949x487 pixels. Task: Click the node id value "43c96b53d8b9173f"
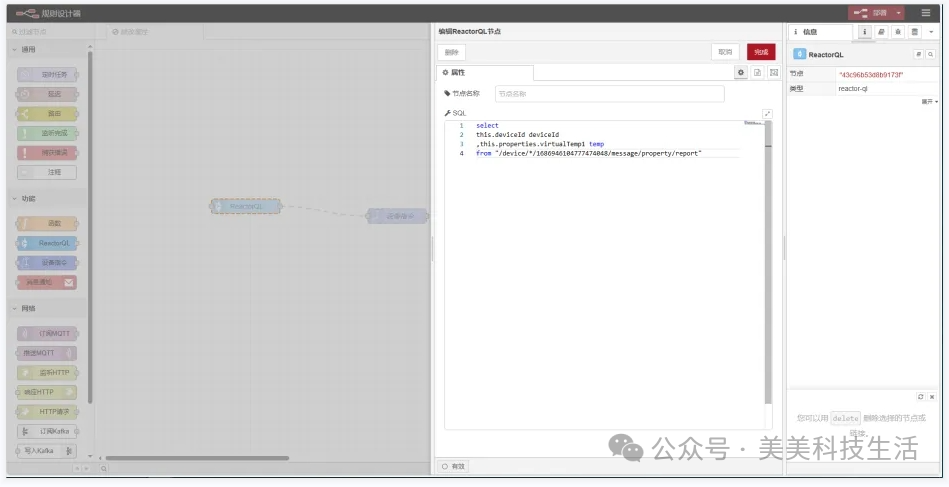click(870, 74)
